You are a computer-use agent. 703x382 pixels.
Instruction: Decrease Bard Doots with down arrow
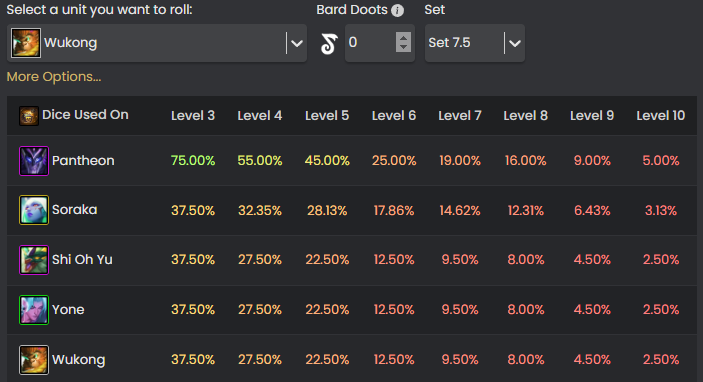[404, 48]
